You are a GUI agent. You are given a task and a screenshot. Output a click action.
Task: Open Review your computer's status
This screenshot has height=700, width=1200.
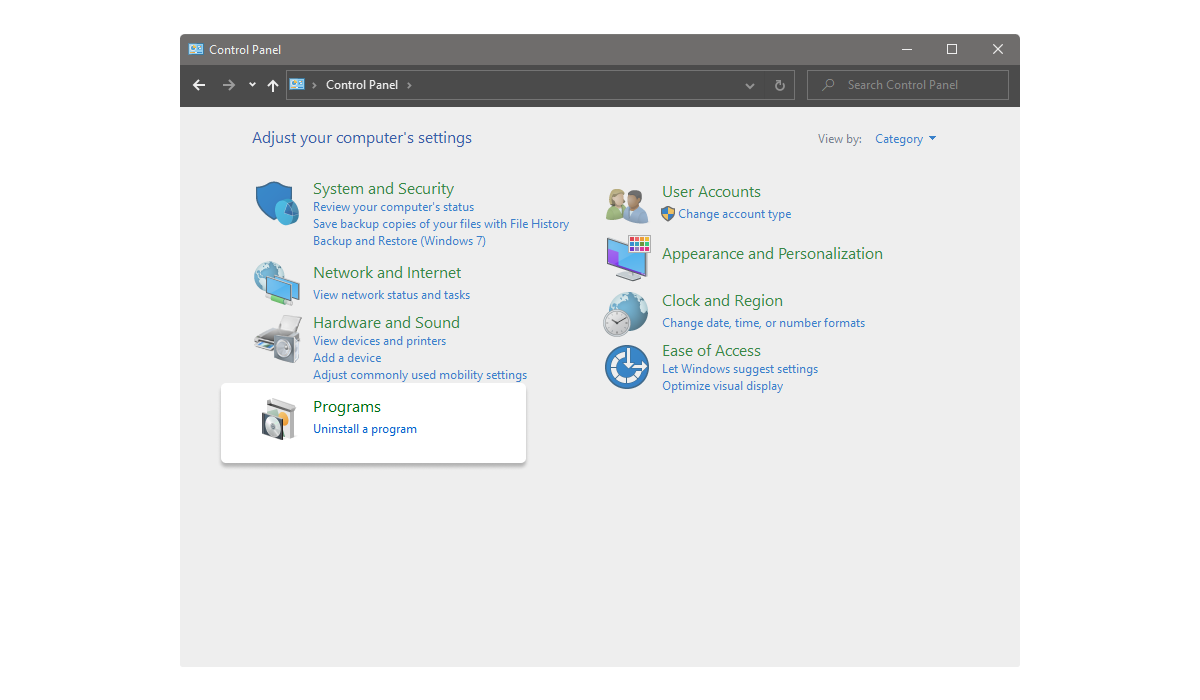(394, 207)
